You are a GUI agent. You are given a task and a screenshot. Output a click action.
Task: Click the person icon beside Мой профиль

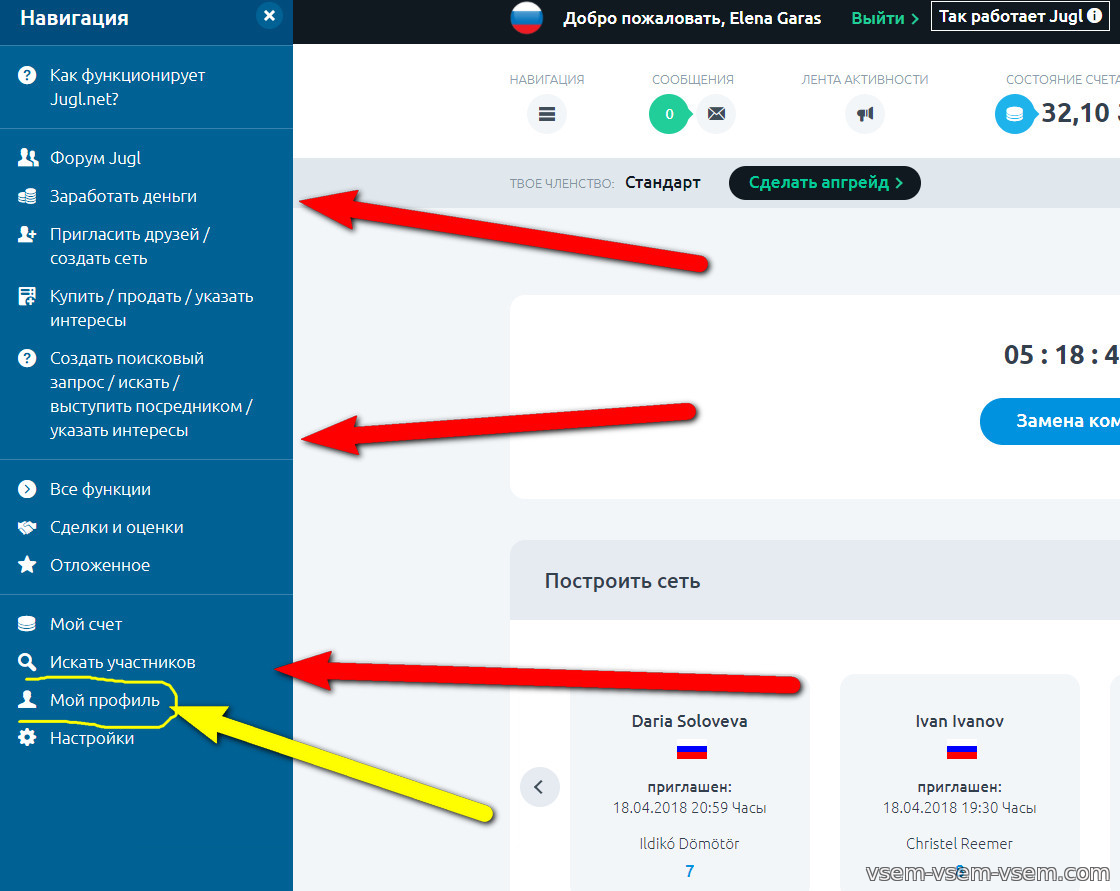click(x=27, y=700)
